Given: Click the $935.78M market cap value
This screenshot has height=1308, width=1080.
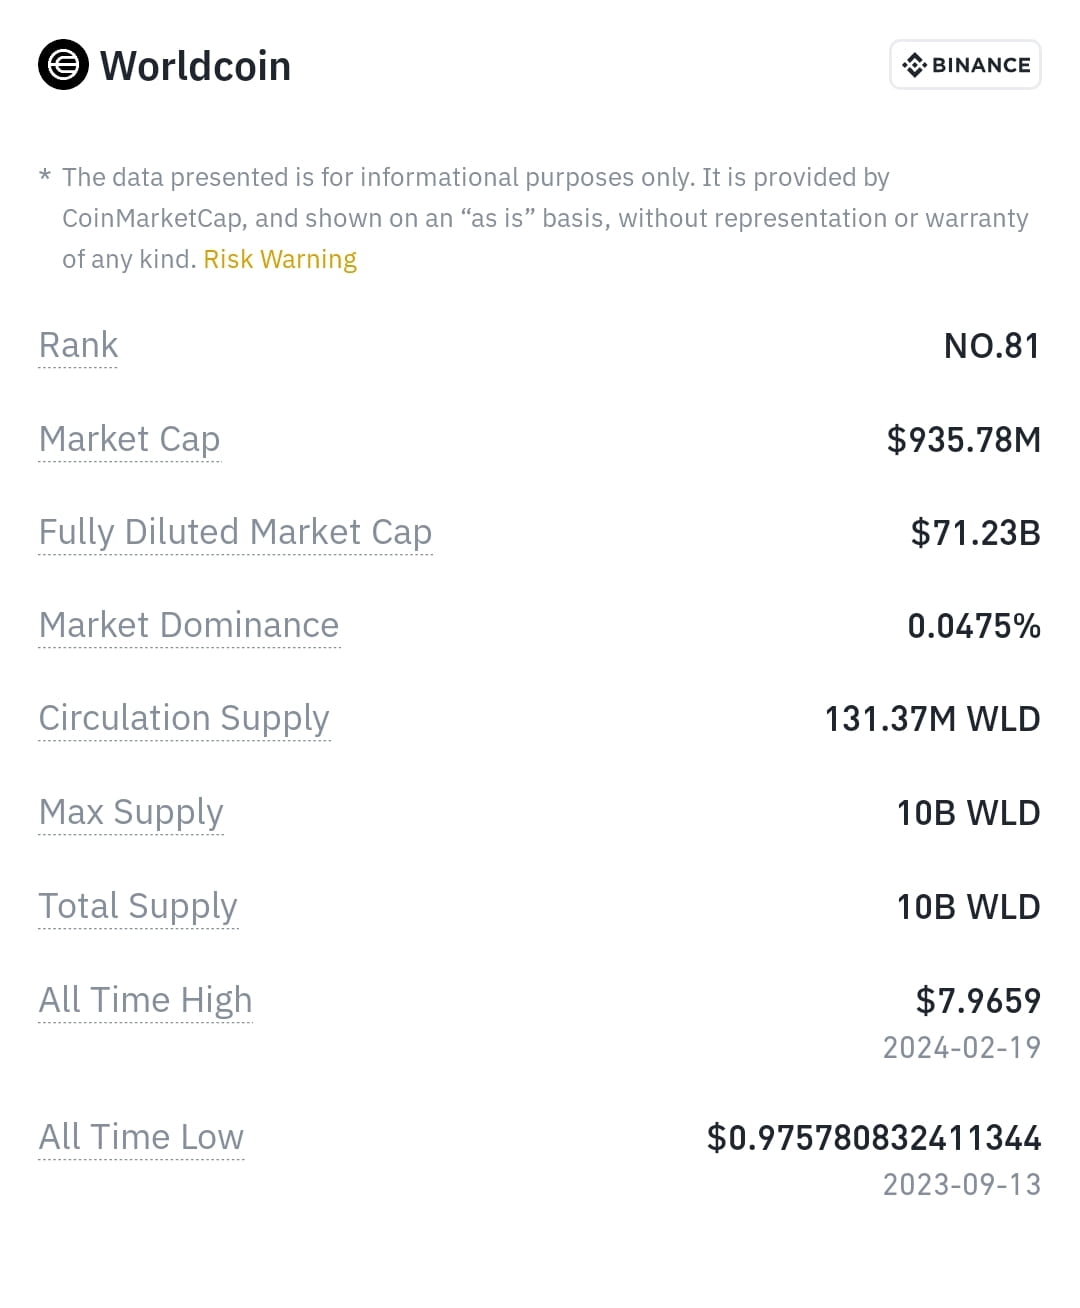Looking at the screenshot, I should coord(964,440).
